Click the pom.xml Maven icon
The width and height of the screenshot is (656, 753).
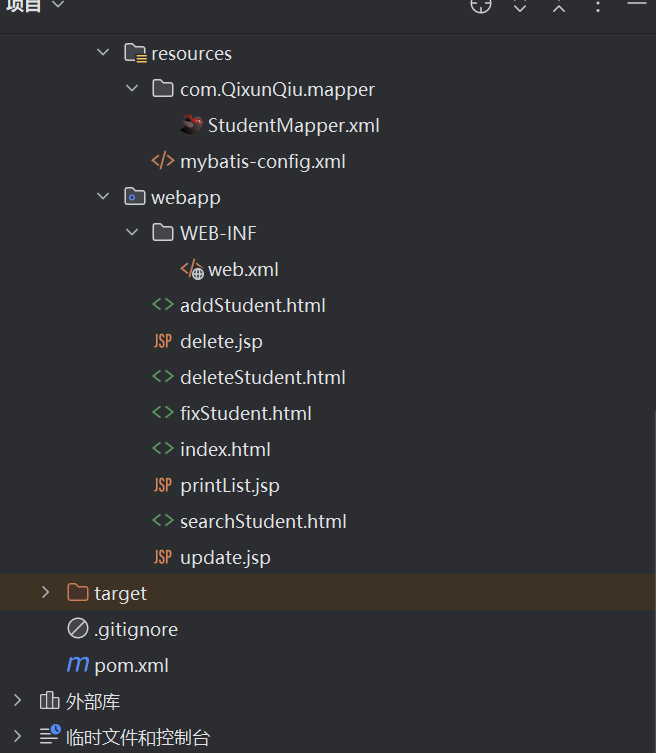77,665
